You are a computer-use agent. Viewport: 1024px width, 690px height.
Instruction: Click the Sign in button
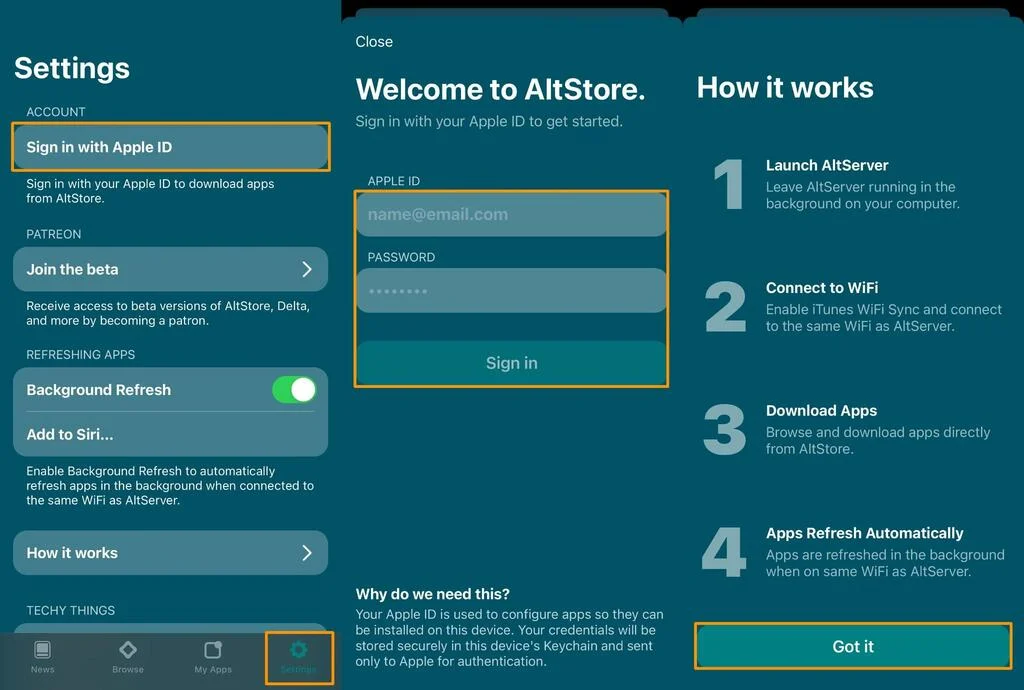pyautogui.click(x=511, y=363)
